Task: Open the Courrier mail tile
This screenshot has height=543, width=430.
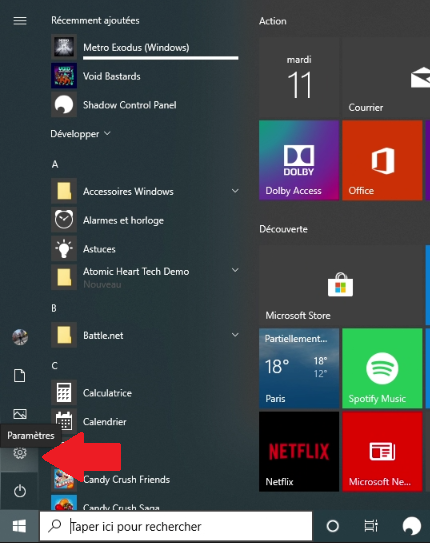Action: click(x=386, y=77)
